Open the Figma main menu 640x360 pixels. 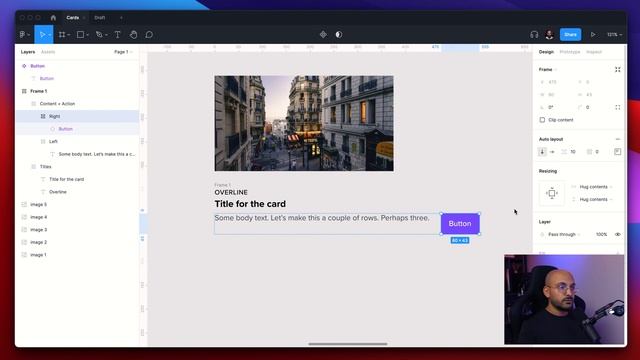point(23,35)
